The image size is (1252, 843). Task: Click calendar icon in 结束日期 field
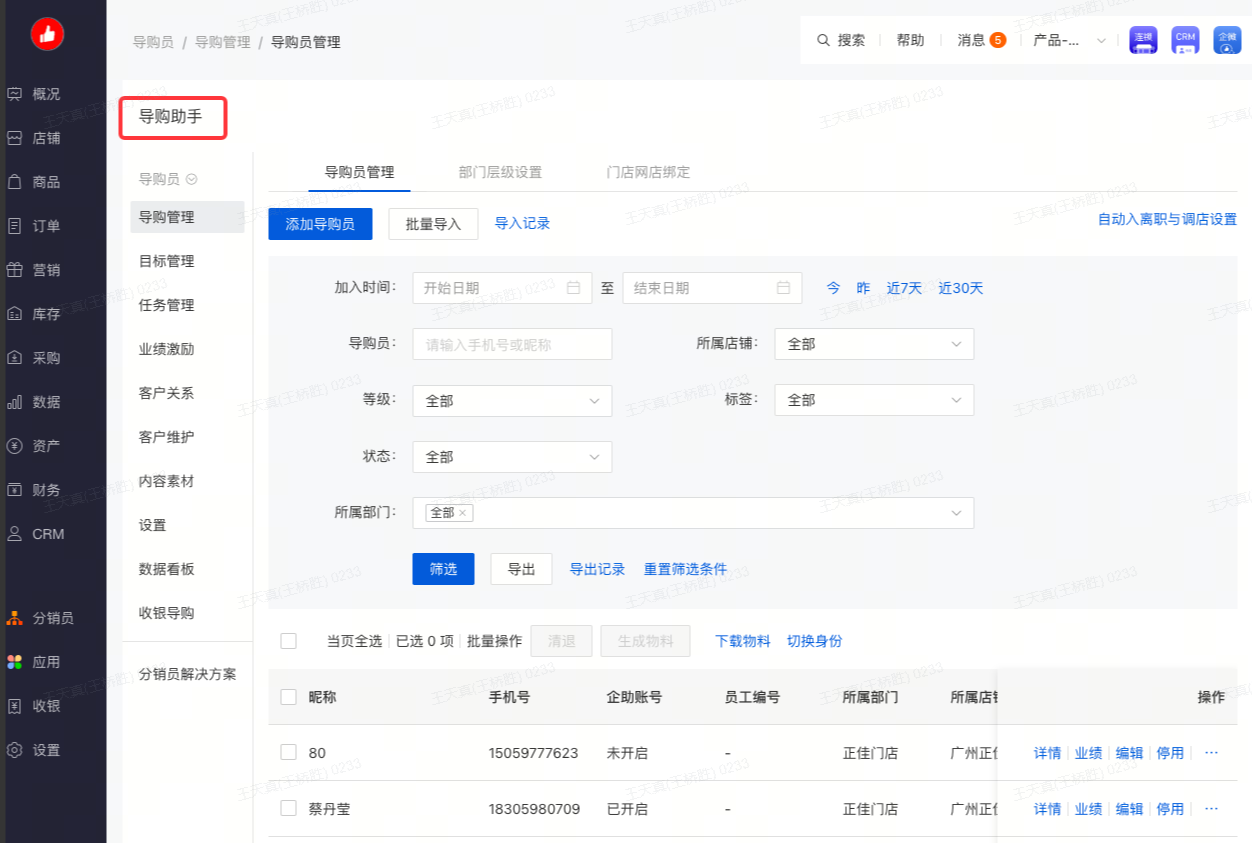click(784, 288)
